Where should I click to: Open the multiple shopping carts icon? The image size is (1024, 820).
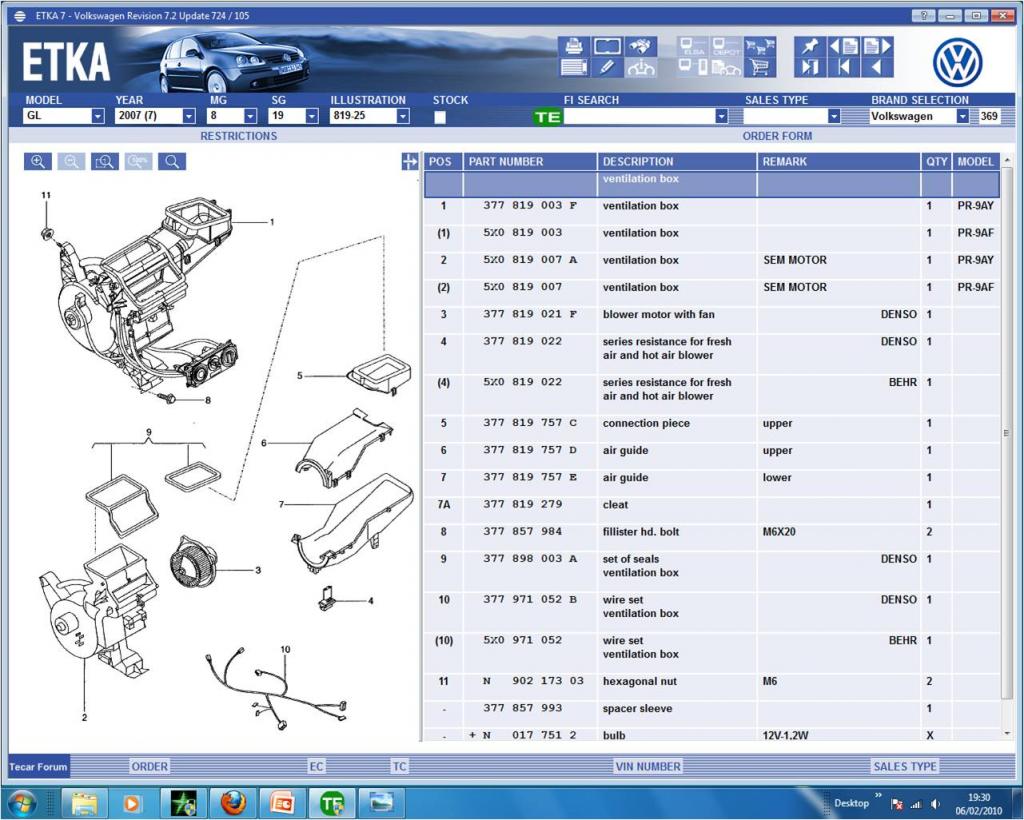tap(760, 46)
